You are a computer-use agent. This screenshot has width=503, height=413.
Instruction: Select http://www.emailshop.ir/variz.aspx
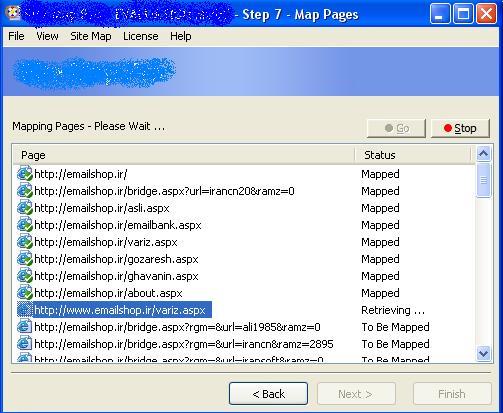coord(122,310)
